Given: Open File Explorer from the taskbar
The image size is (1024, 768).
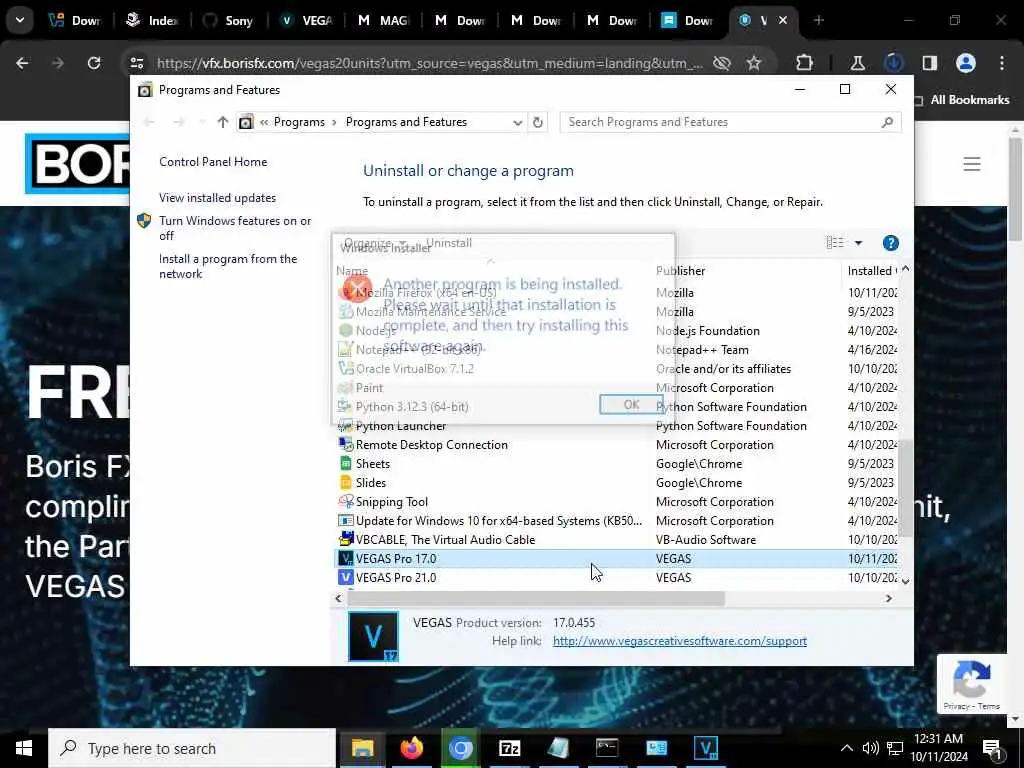Looking at the screenshot, I should 362,748.
